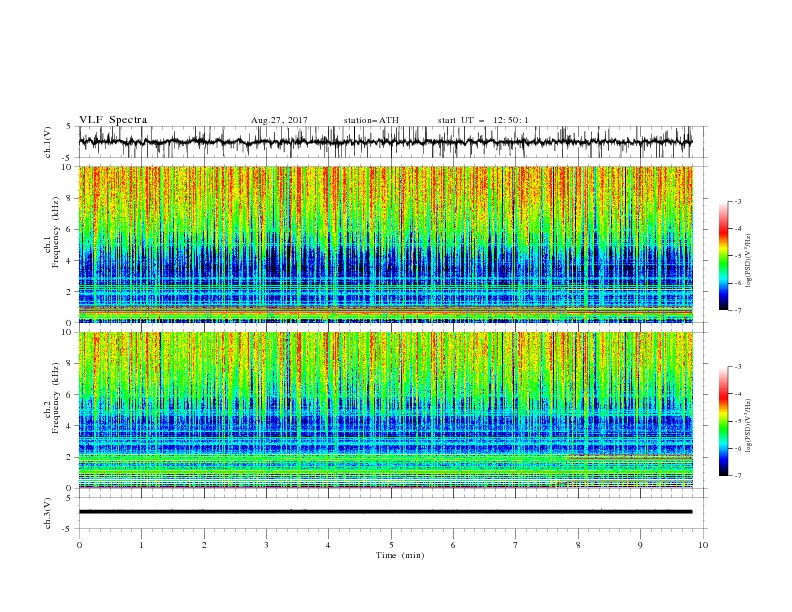The image size is (792, 612).
Task: Click the time axis tick label '8'
Action: [x=578, y=545]
